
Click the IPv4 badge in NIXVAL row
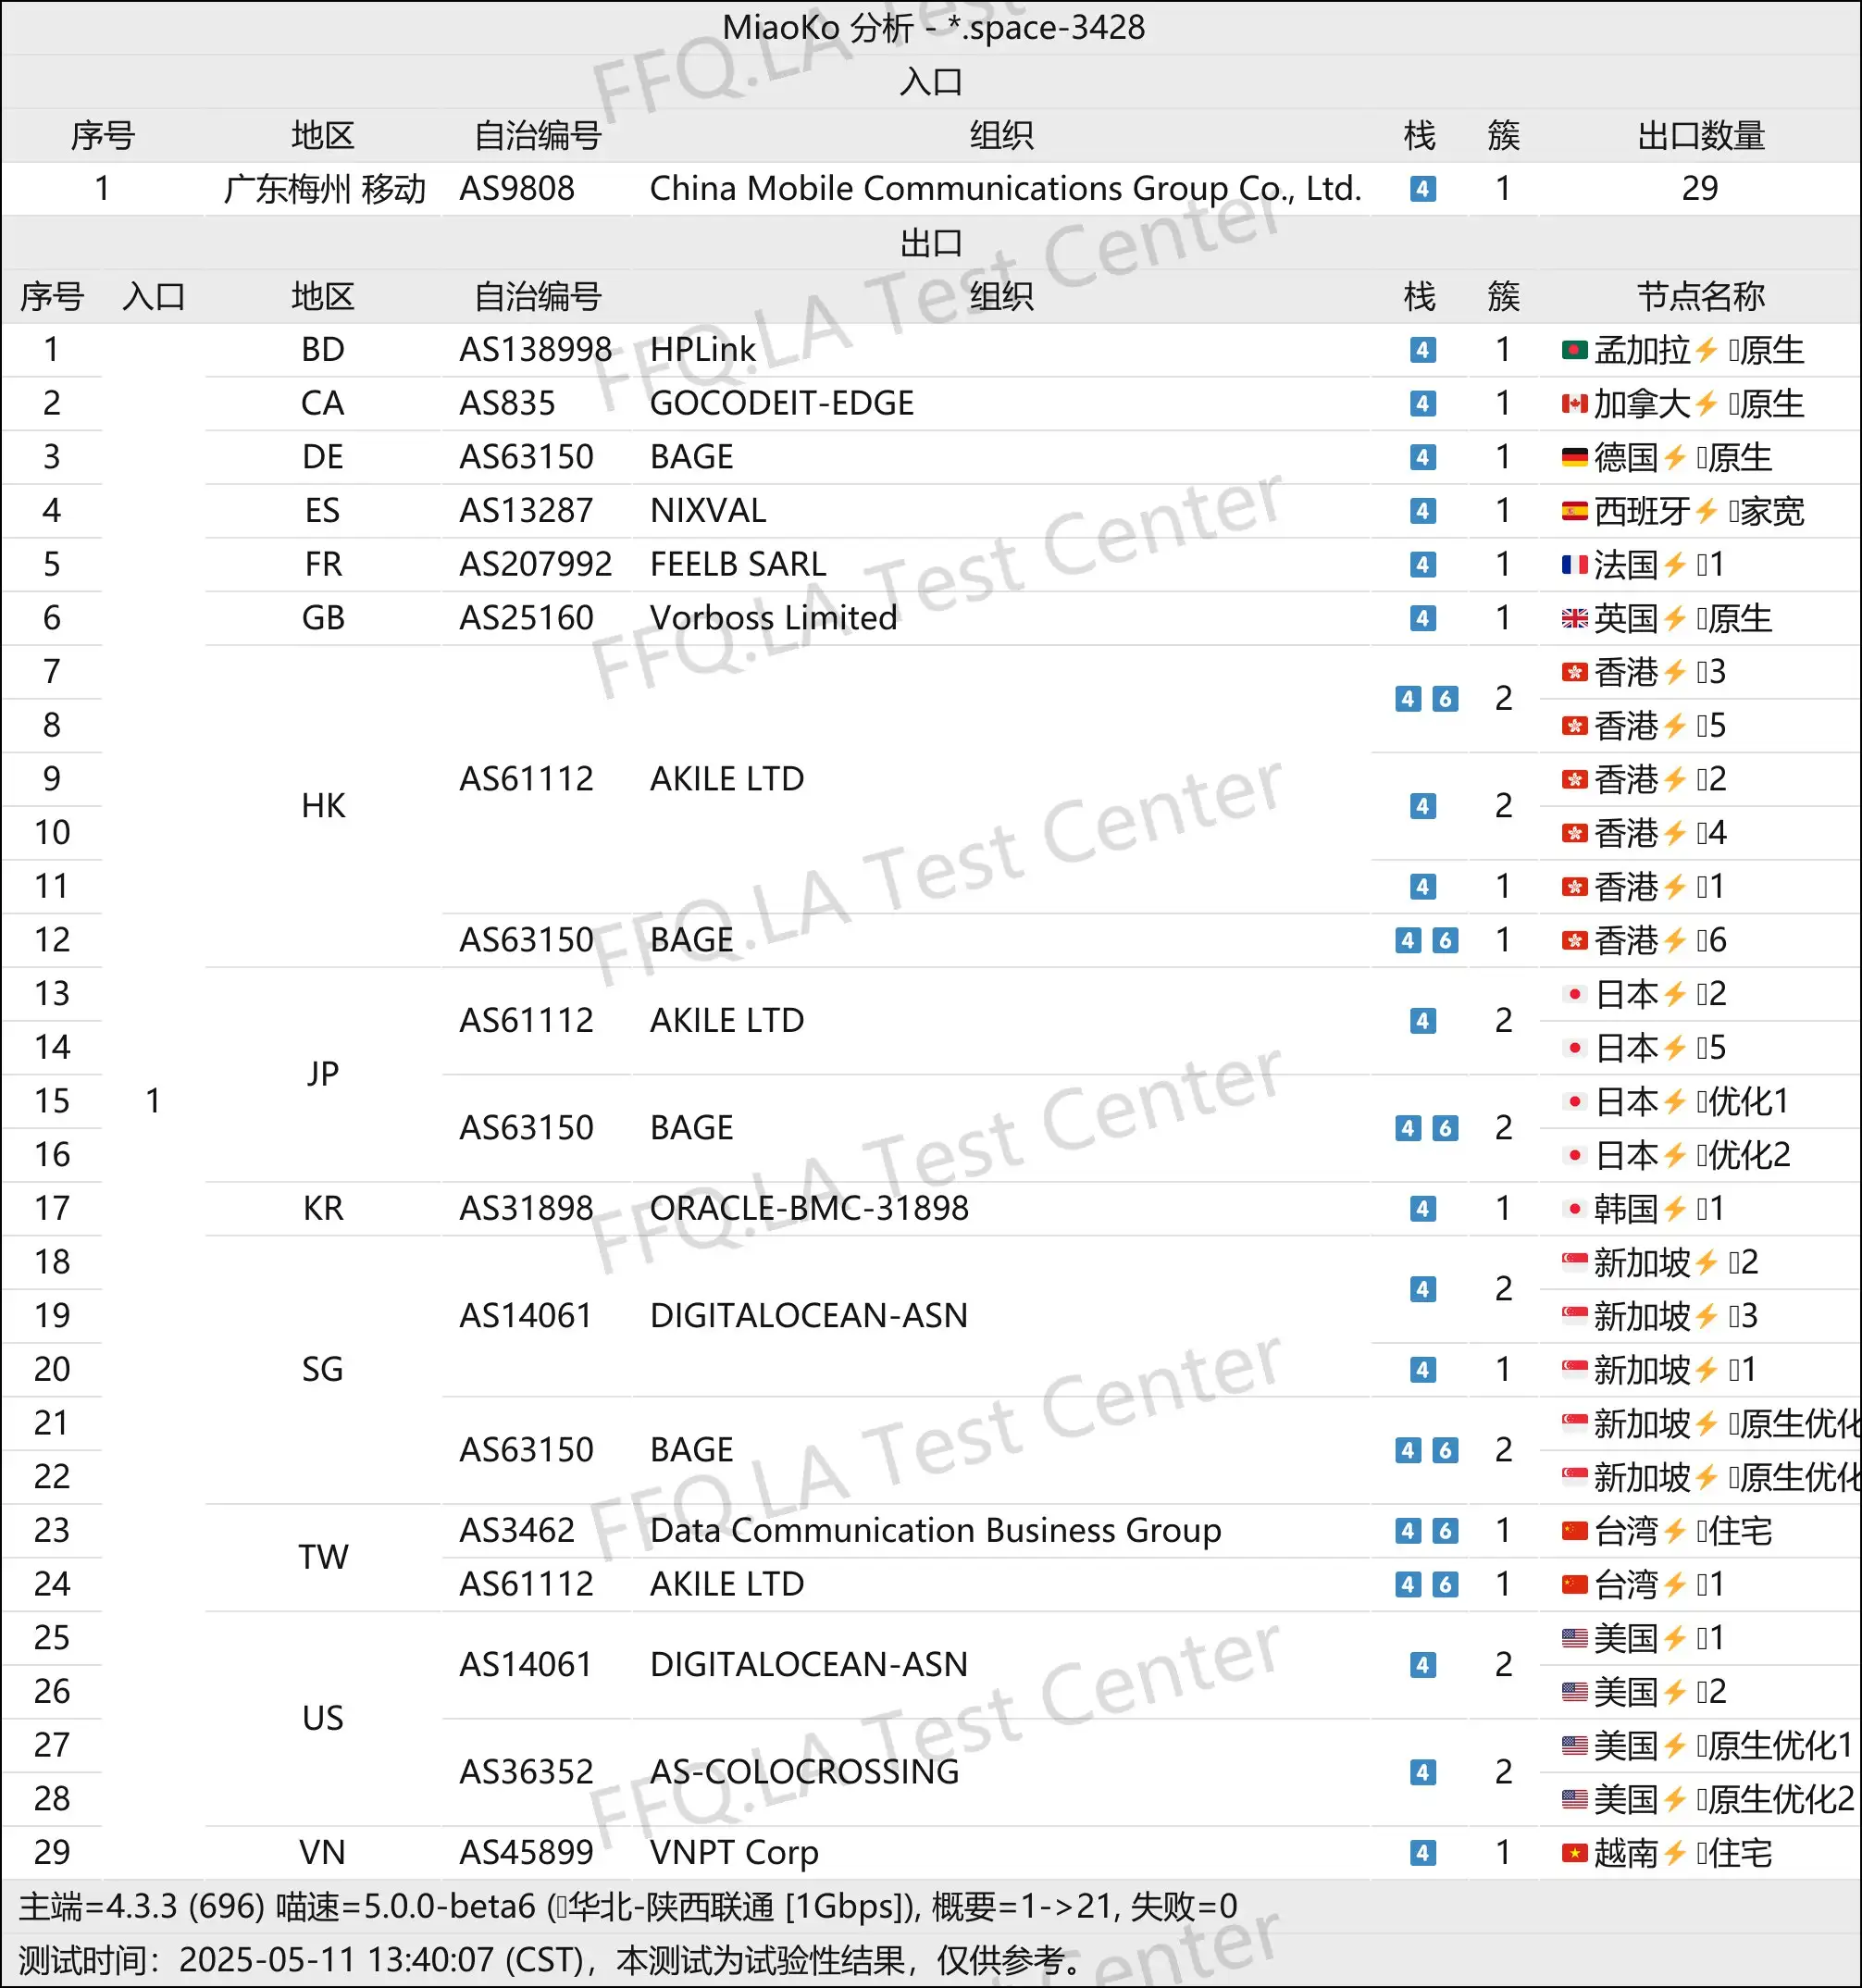(x=1423, y=511)
